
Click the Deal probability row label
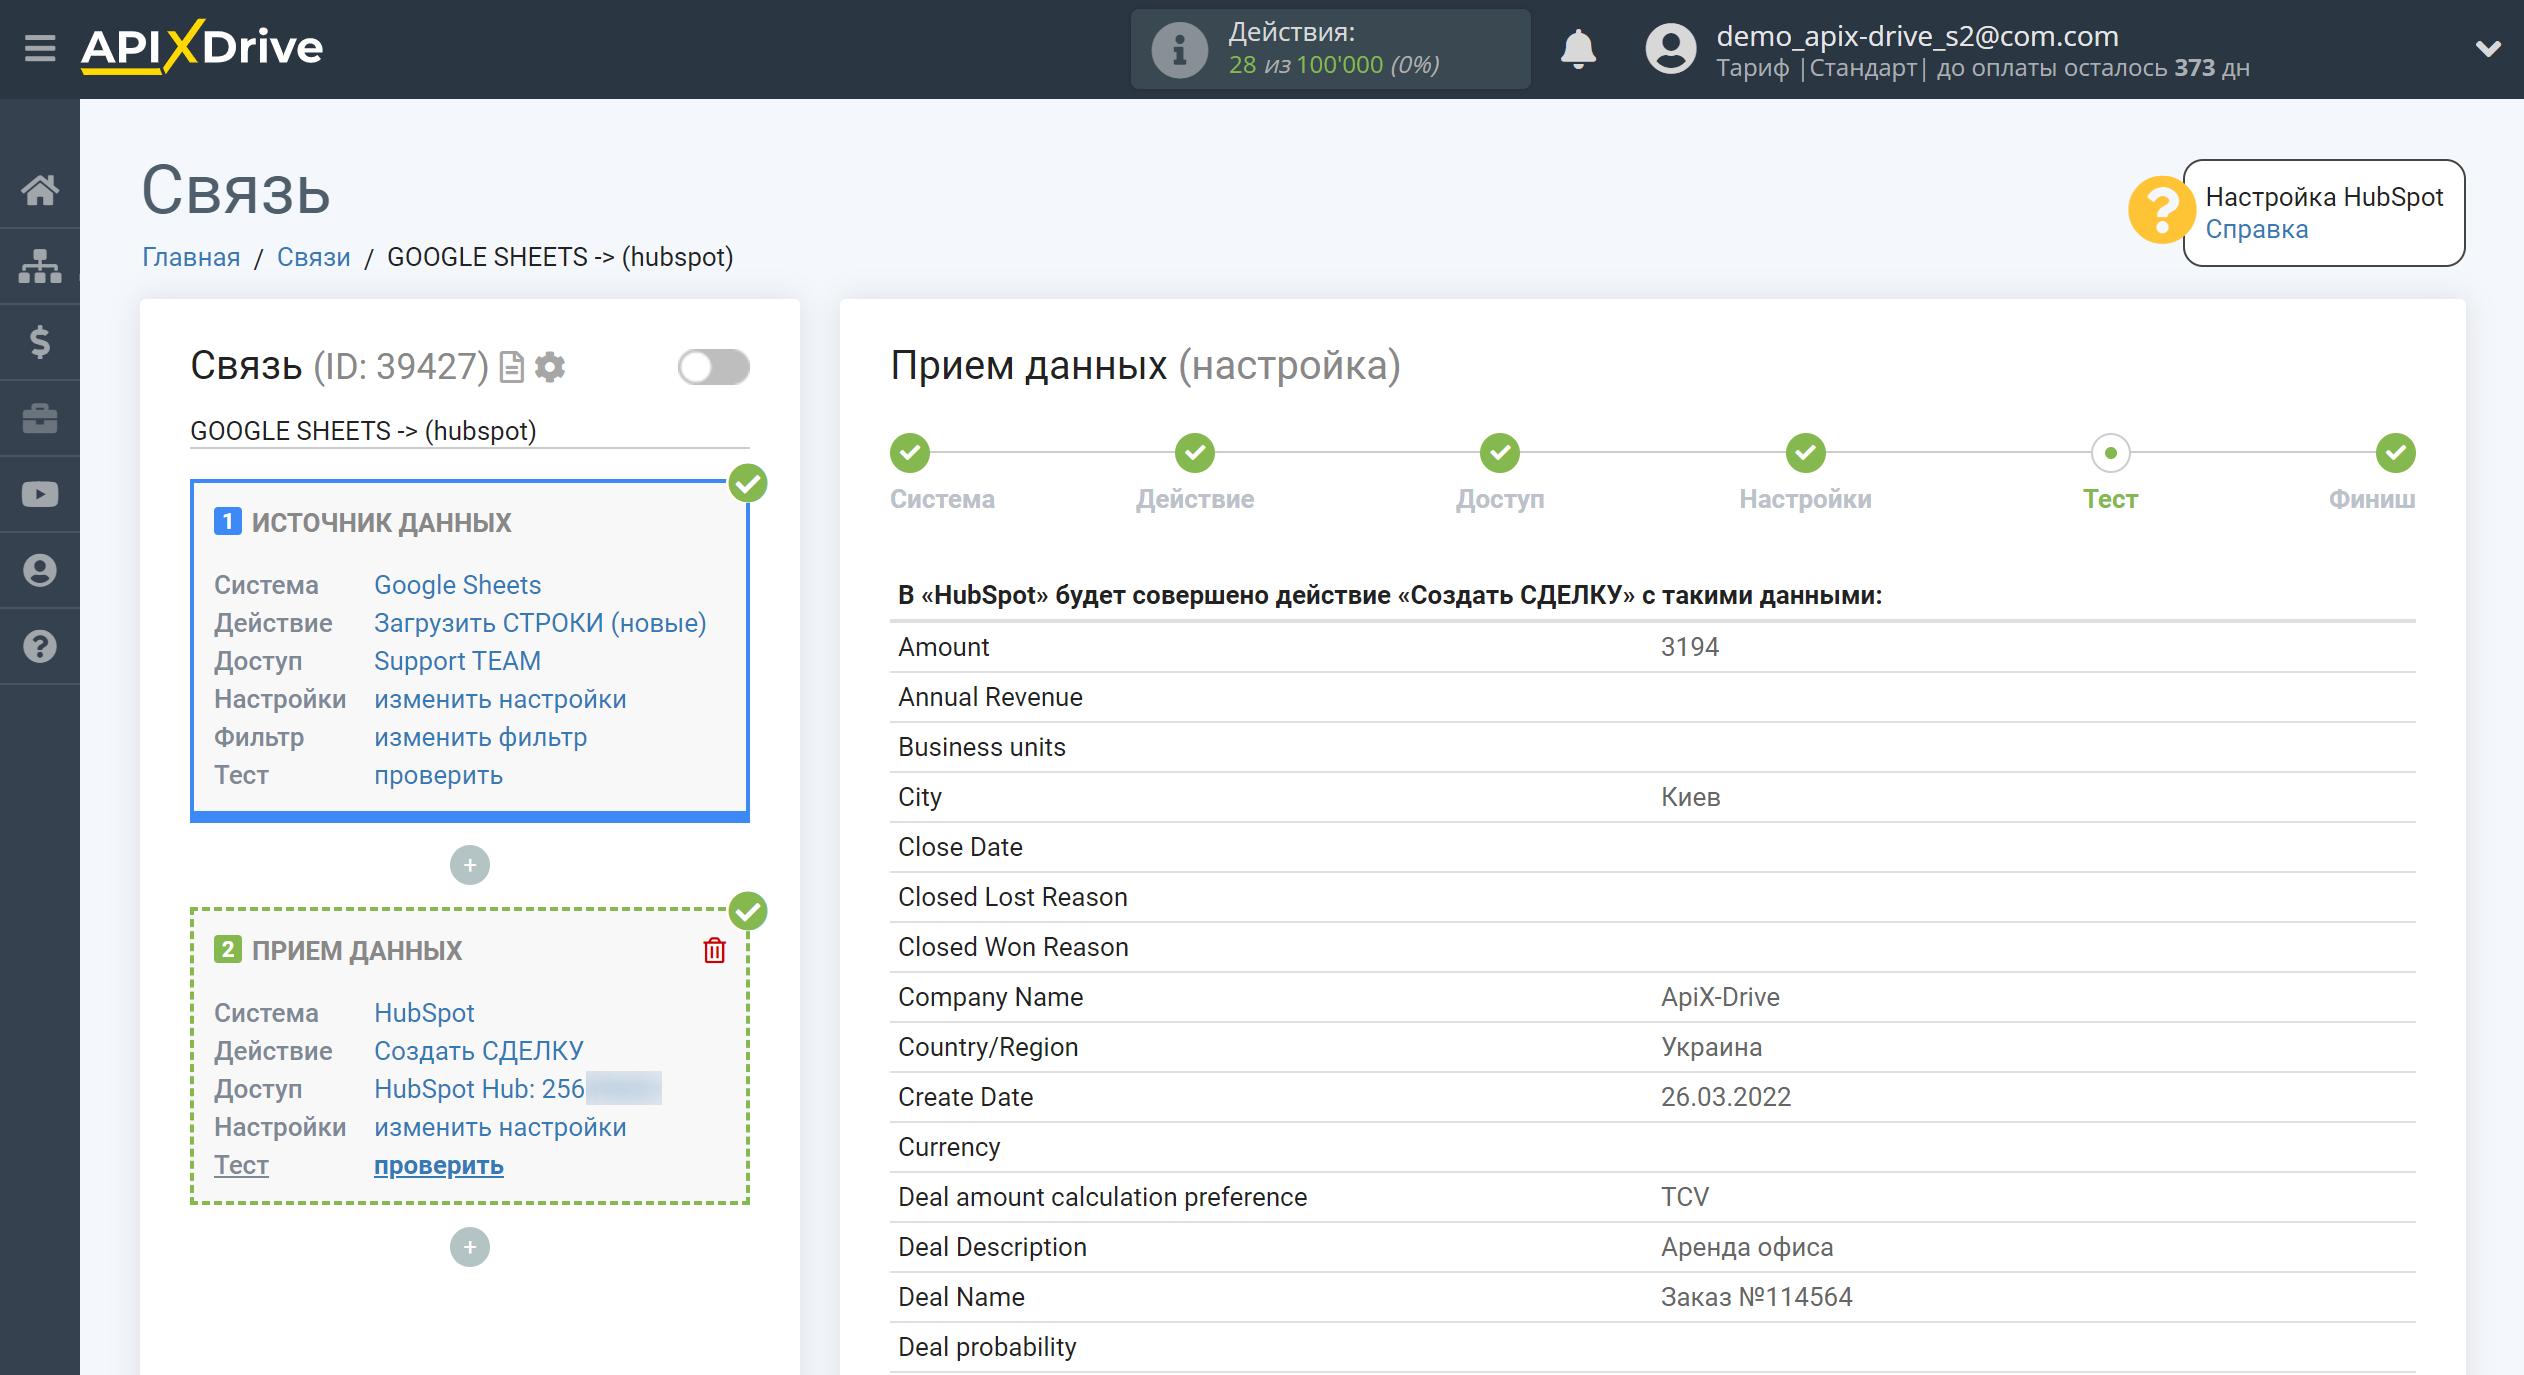click(x=987, y=1347)
